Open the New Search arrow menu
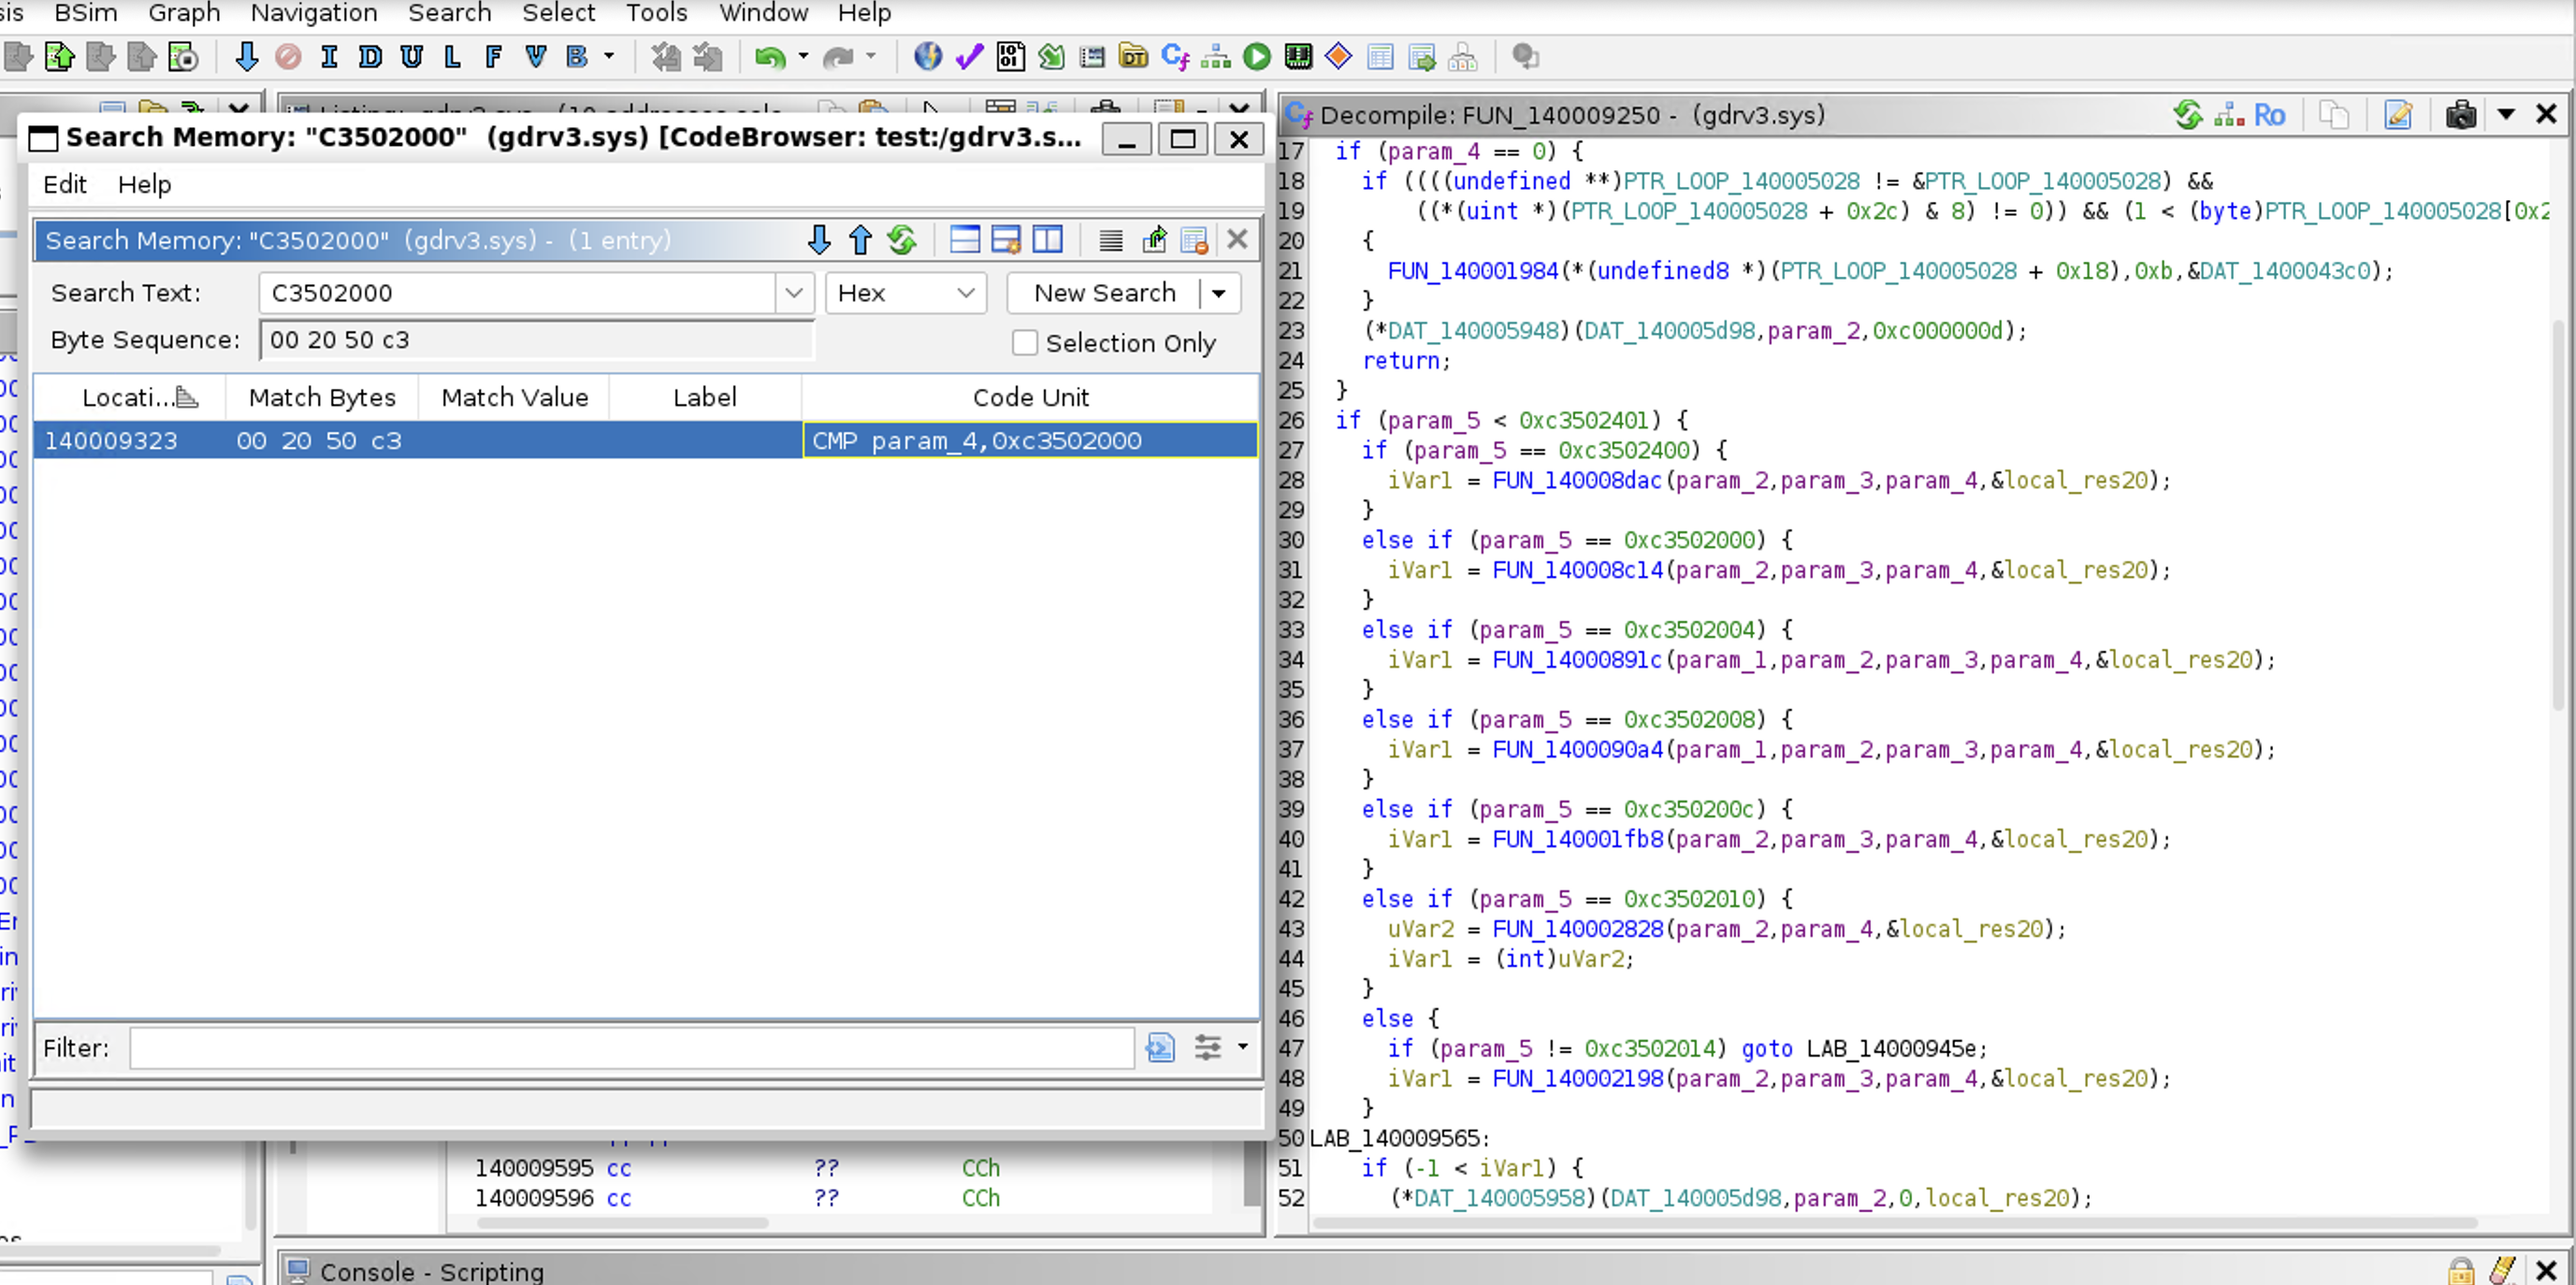The image size is (2576, 1285). coord(1219,293)
